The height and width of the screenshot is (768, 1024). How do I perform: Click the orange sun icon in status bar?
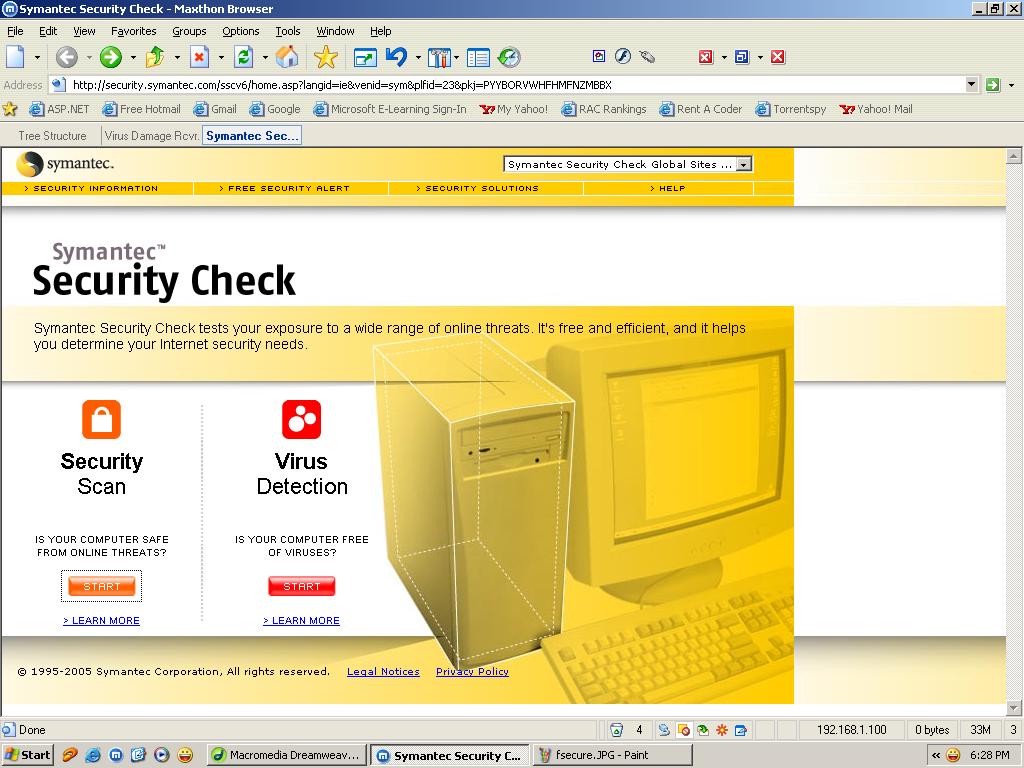point(722,730)
